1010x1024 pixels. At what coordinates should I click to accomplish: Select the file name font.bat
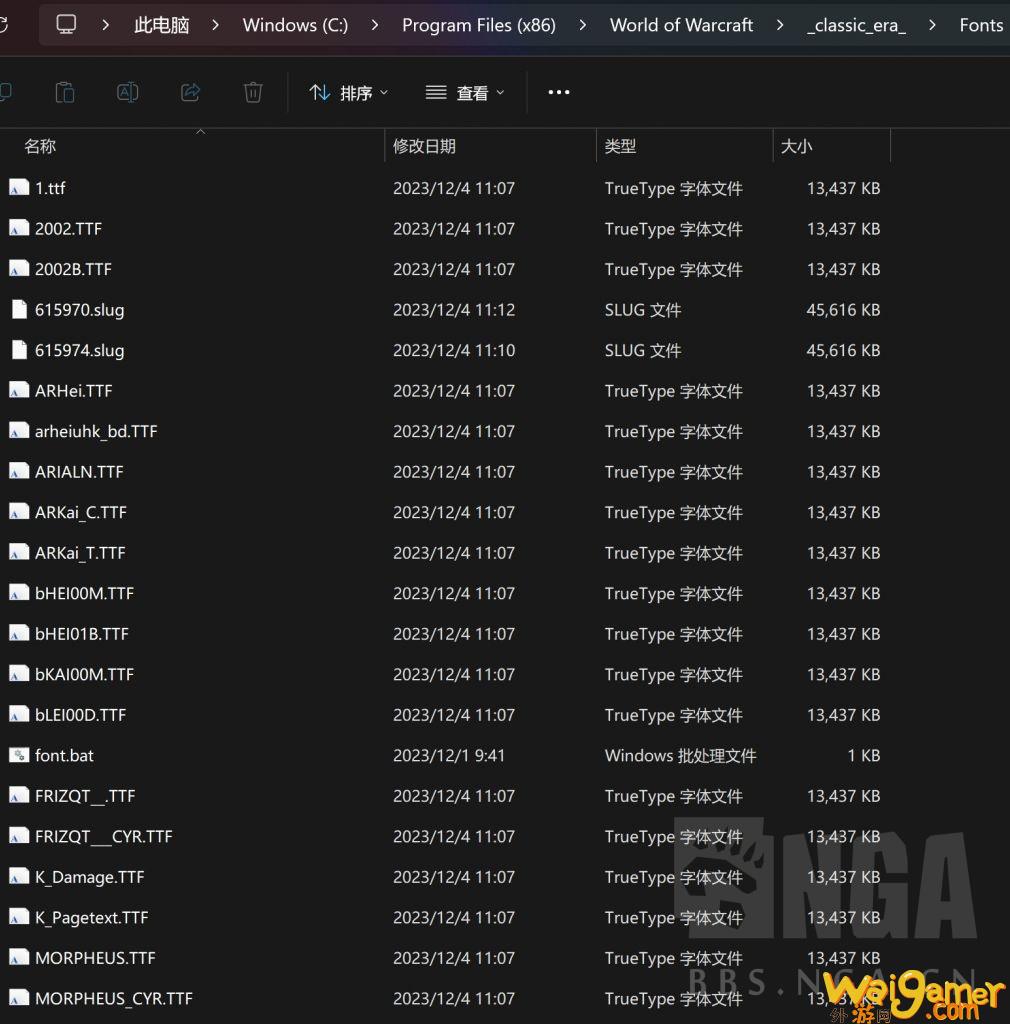pos(64,756)
